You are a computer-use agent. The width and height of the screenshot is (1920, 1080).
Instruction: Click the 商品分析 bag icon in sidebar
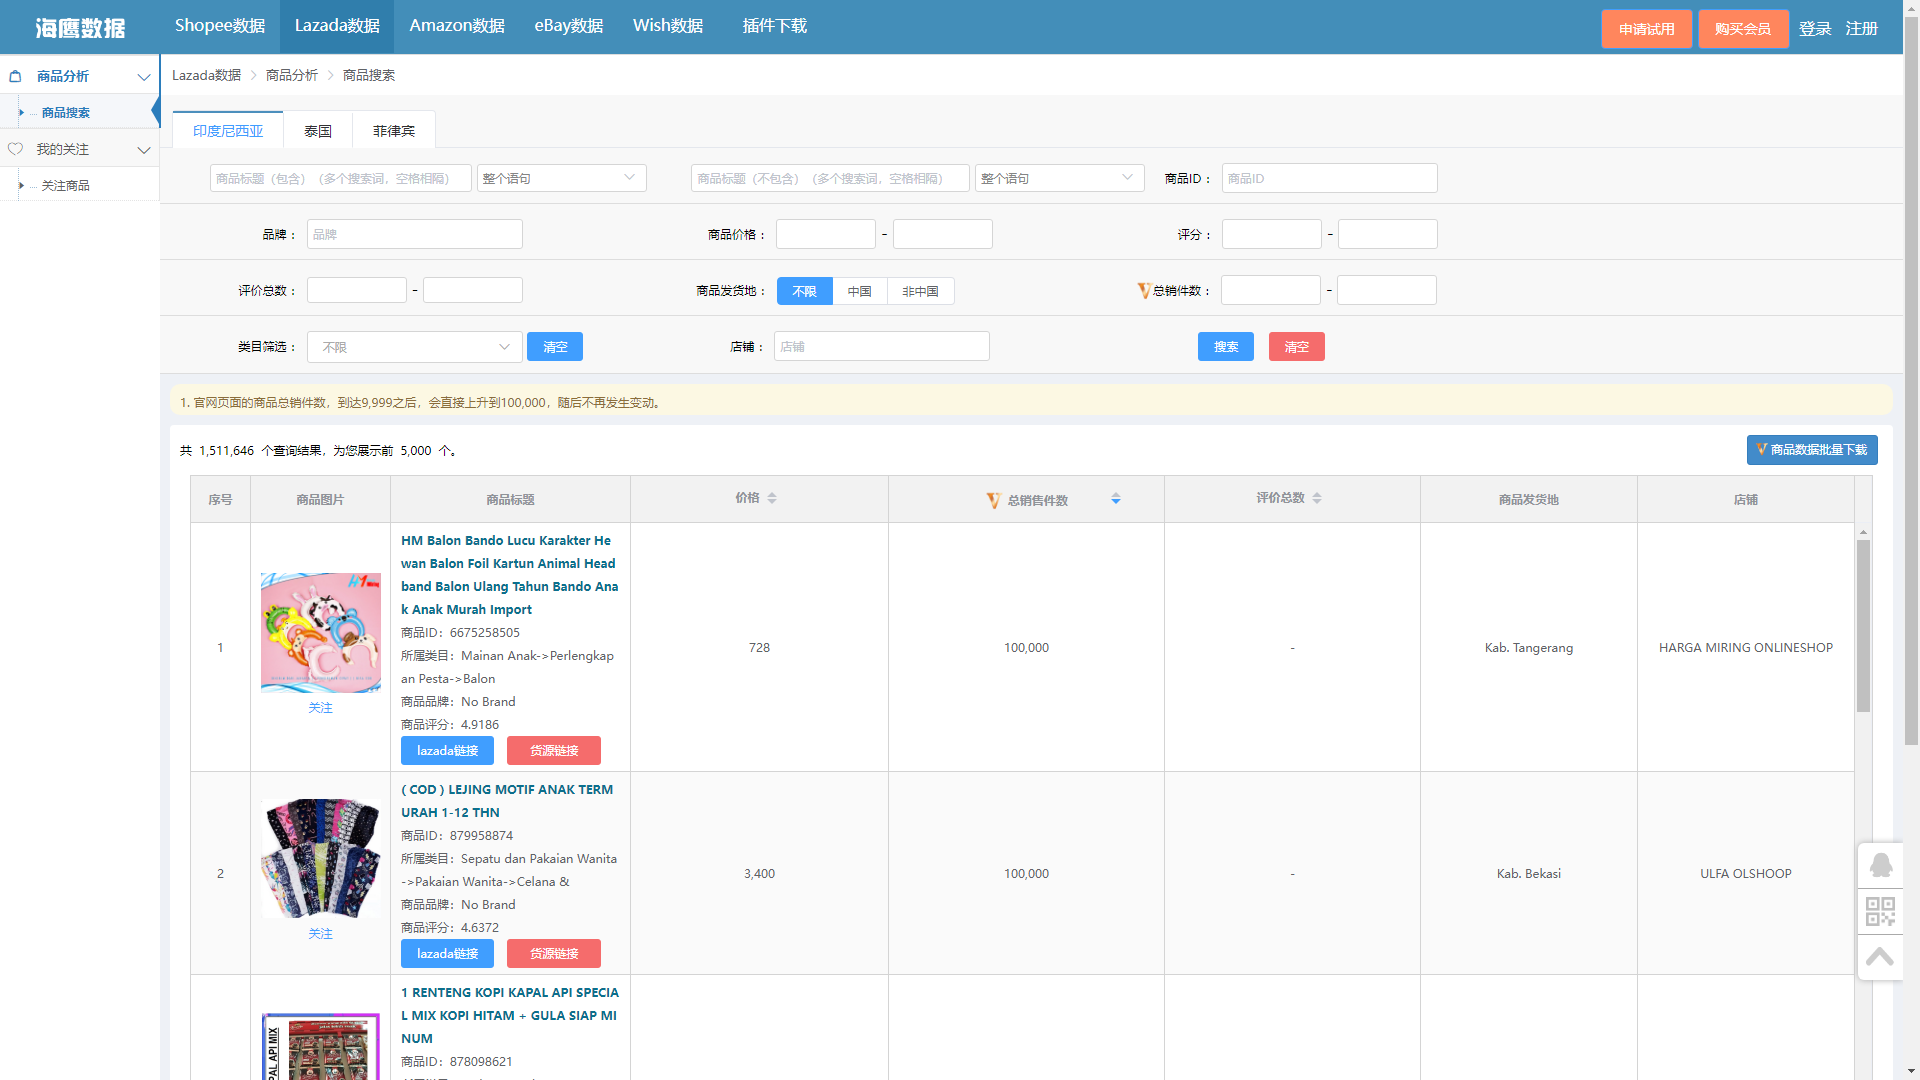coord(15,76)
